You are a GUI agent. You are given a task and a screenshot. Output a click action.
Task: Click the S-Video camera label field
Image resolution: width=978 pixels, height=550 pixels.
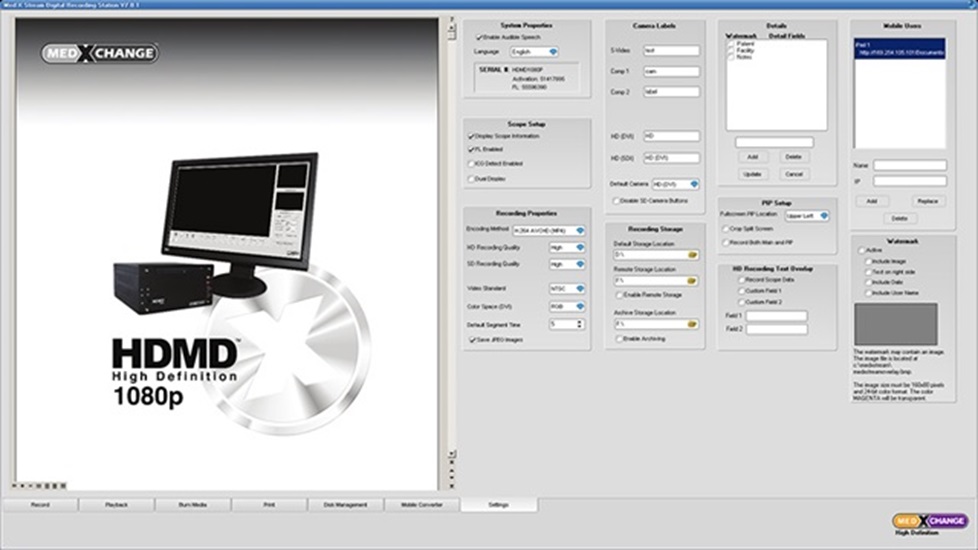(x=671, y=51)
